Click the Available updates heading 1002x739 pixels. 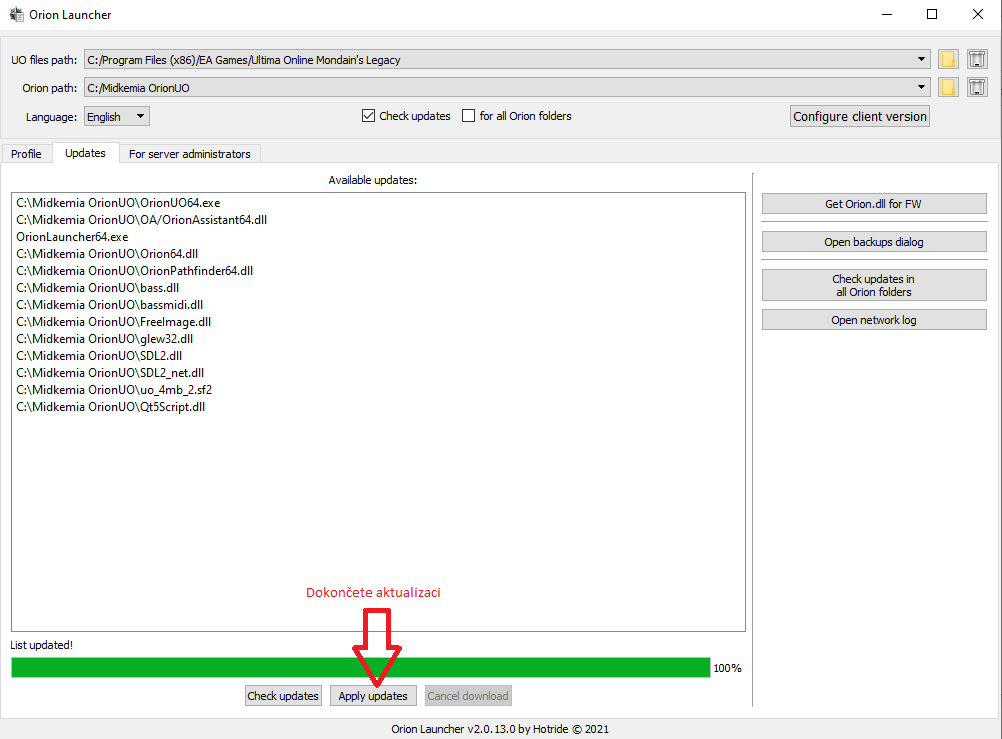(x=373, y=180)
